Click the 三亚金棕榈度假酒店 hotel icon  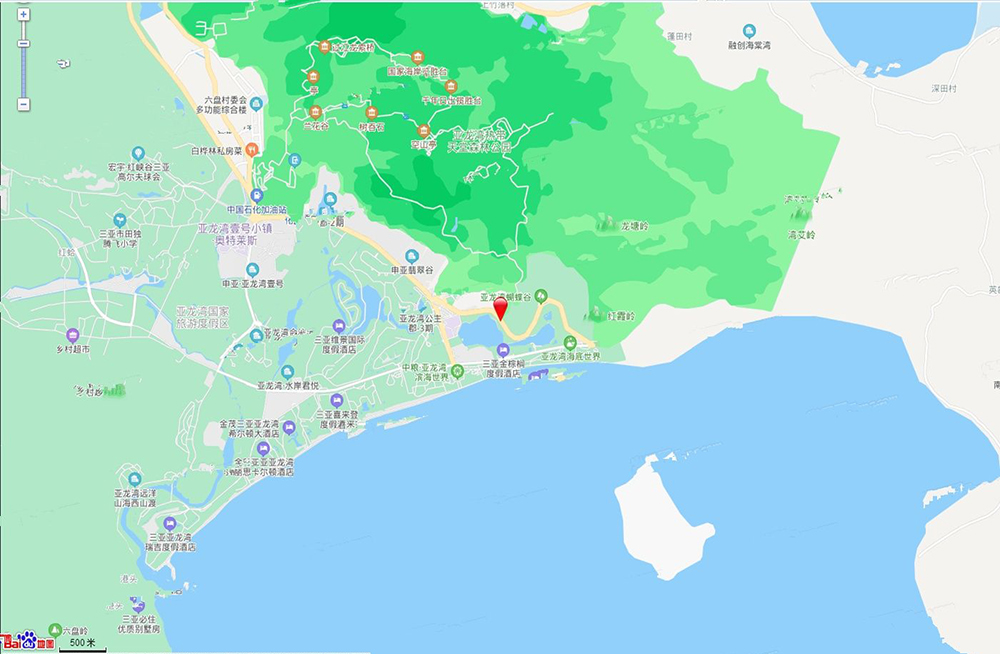pos(502,348)
